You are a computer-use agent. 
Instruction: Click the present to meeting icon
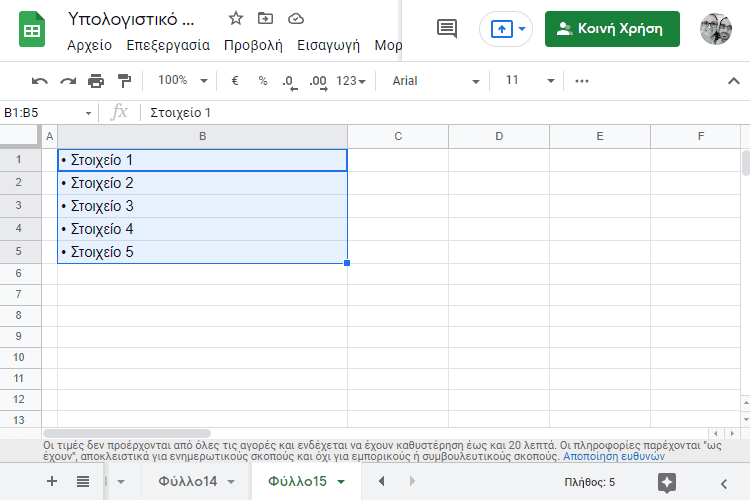pyautogui.click(x=501, y=29)
